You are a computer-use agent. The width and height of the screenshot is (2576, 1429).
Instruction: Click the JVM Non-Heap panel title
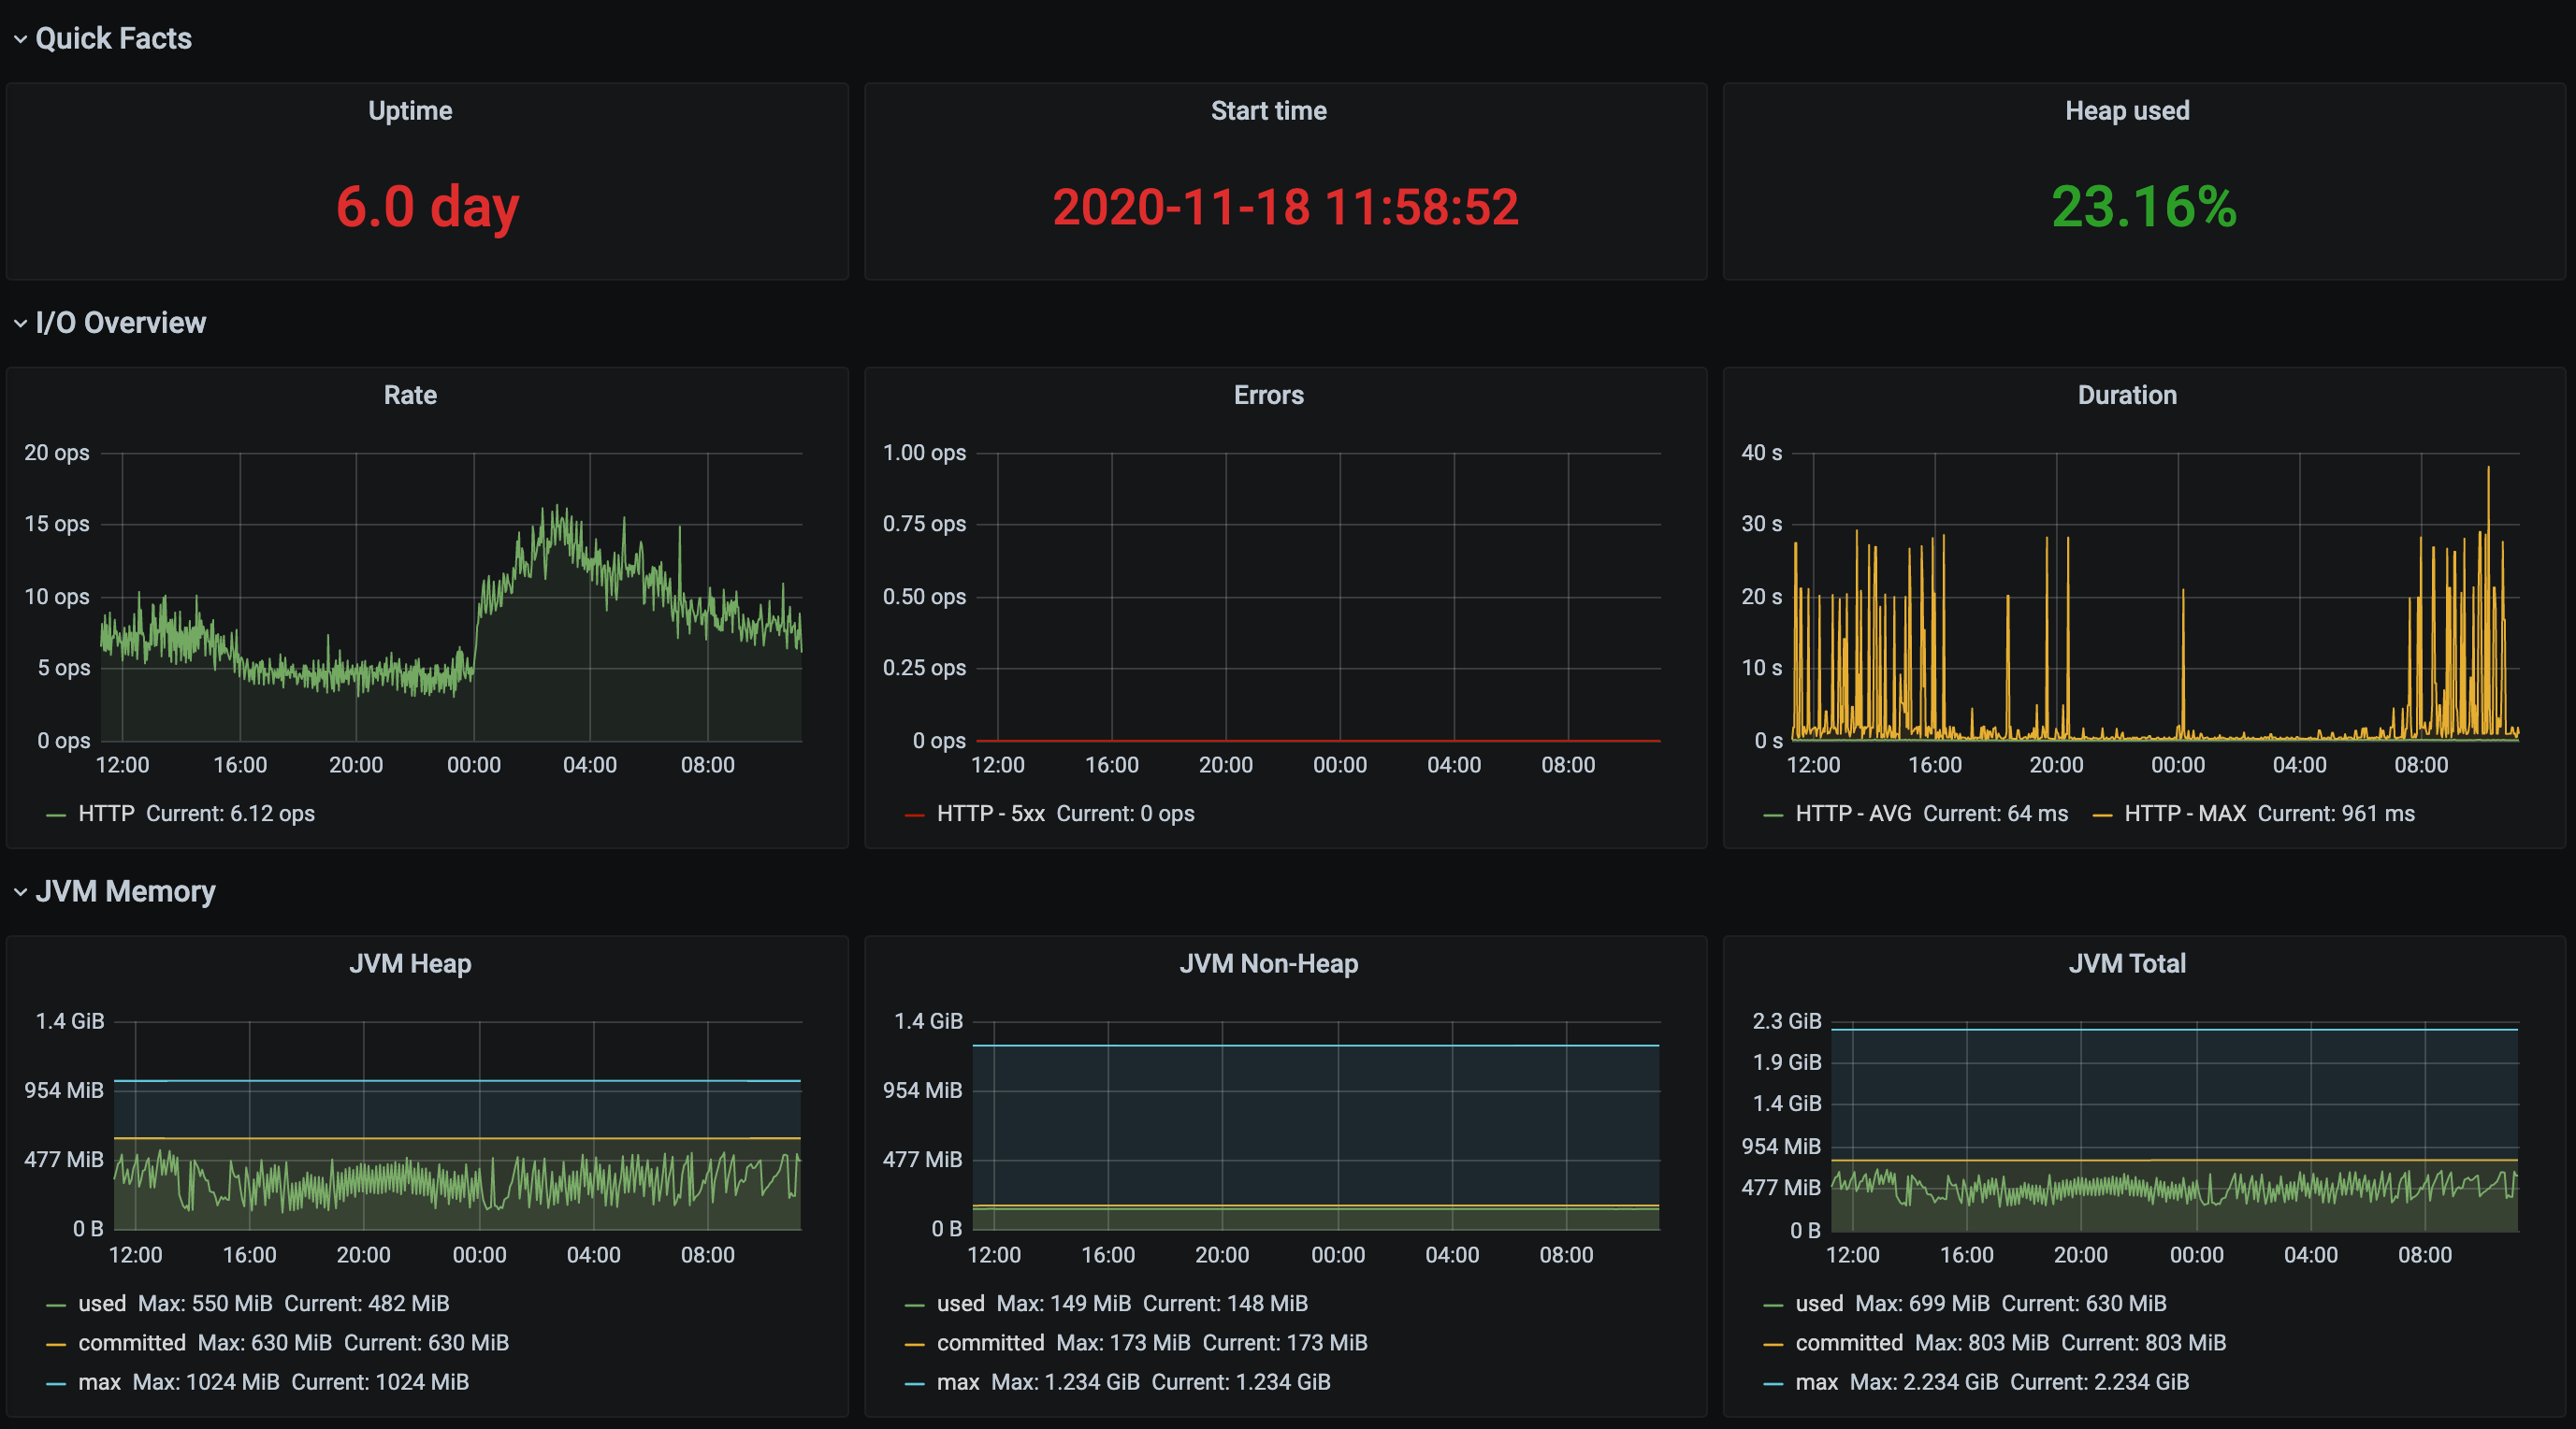[1268, 964]
